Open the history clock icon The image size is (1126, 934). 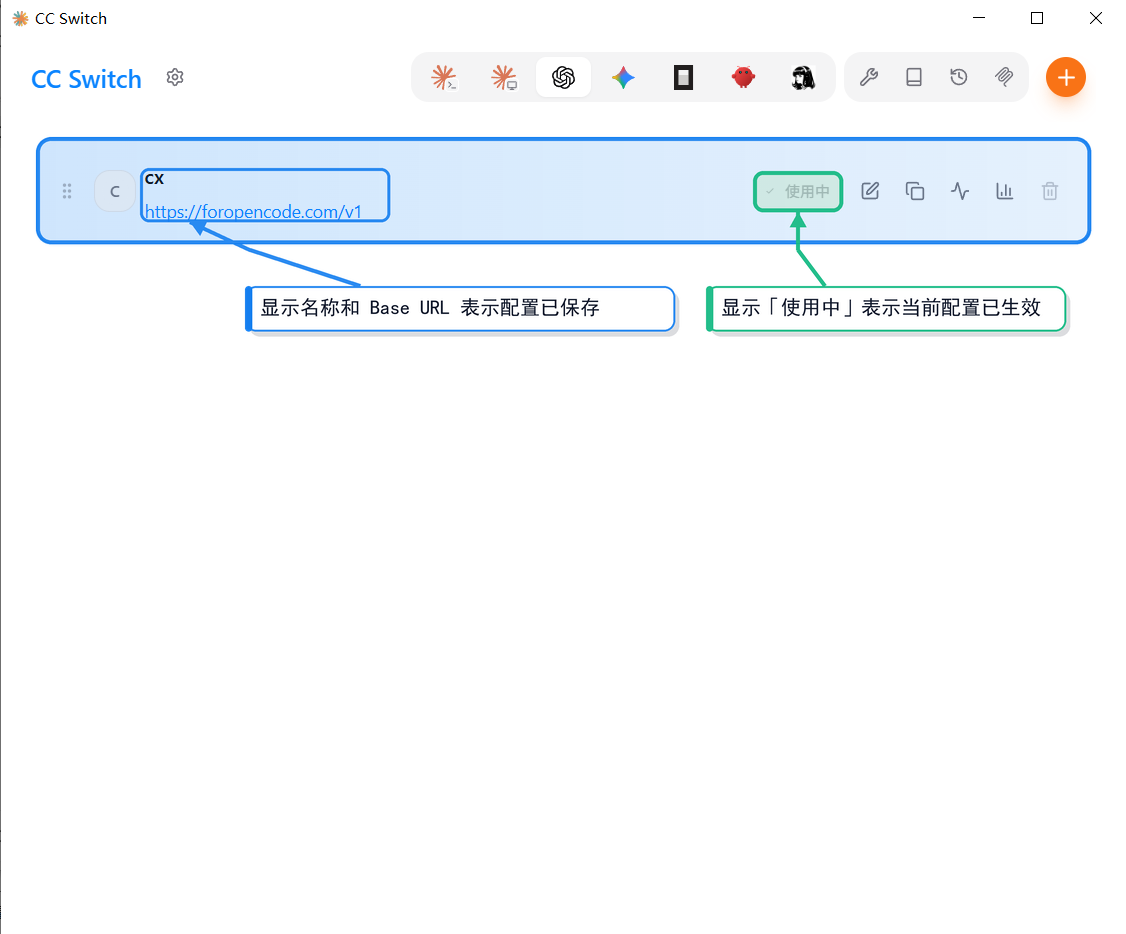(x=959, y=77)
